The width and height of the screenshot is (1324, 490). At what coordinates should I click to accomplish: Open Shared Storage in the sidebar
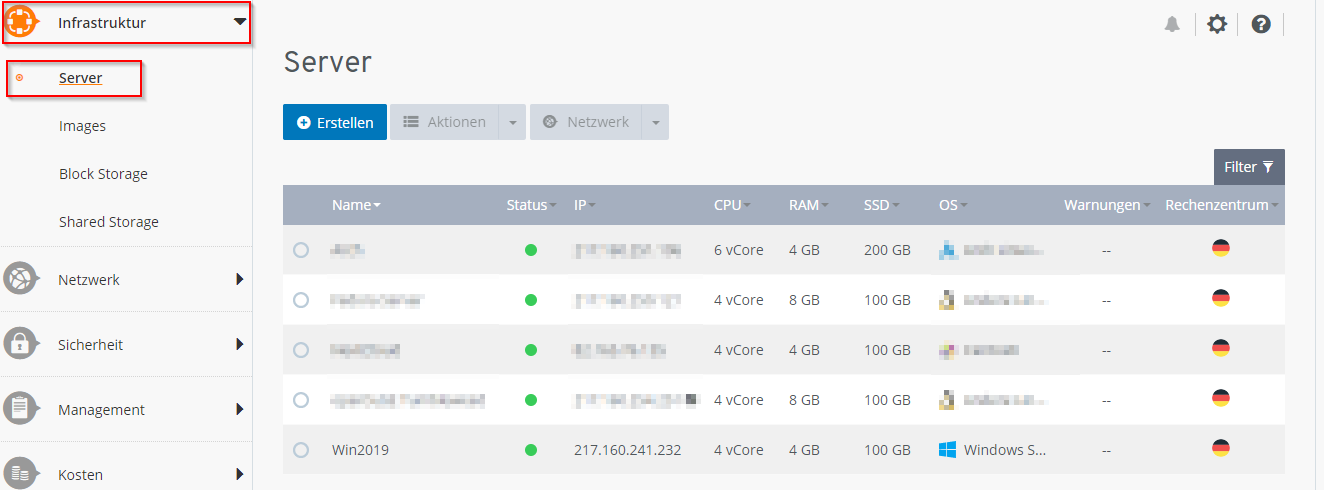[x=109, y=222]
